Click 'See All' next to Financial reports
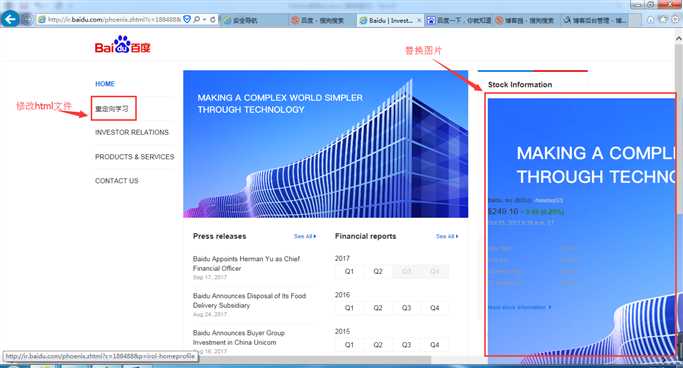This screenshot has height=368, width=683. tap(447, 236)
